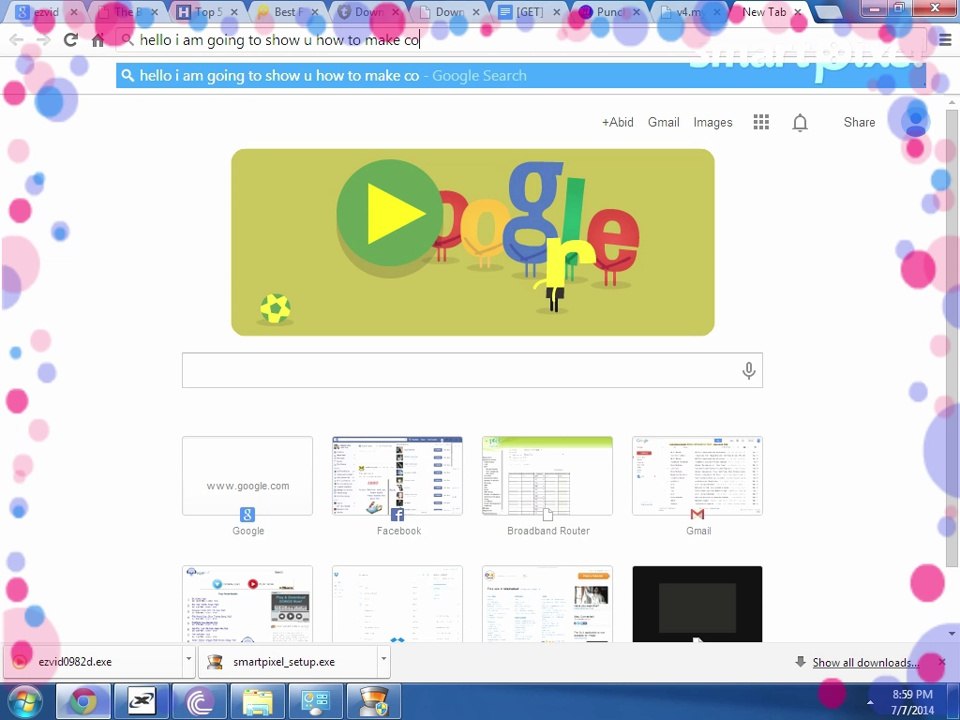Open the account avatar icon

click(915, 121)
